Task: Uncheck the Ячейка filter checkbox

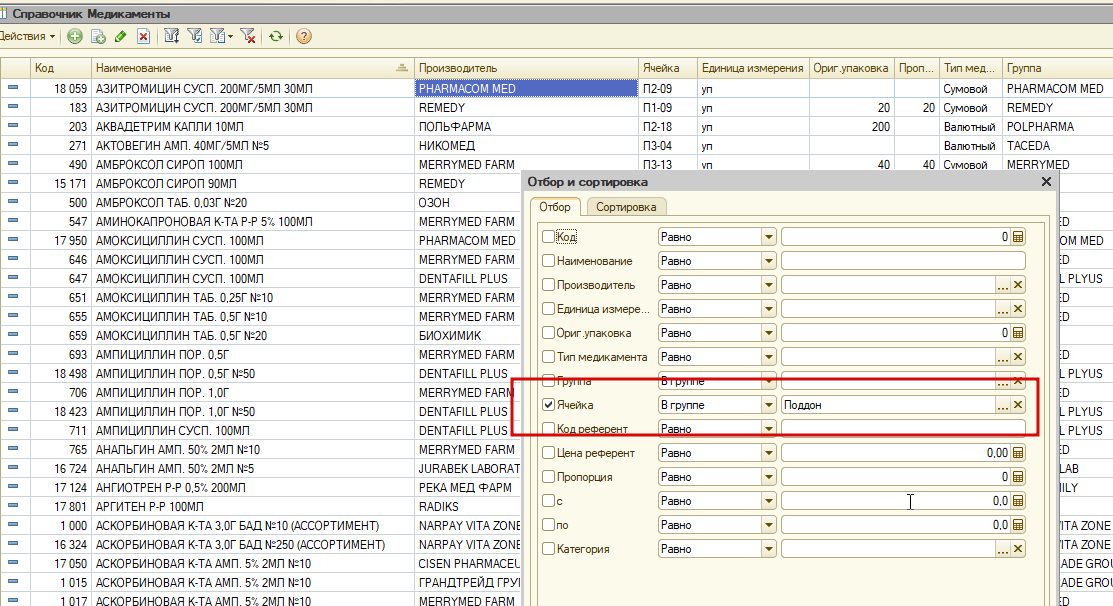Action: pos(548,405)
